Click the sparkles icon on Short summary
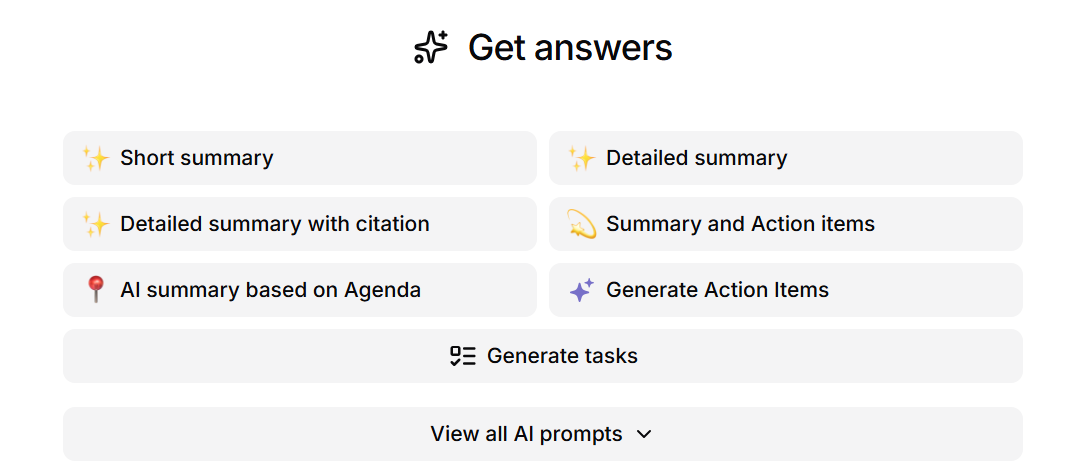Viewport: 1083px width, 471px height. (x=96, y=158)
